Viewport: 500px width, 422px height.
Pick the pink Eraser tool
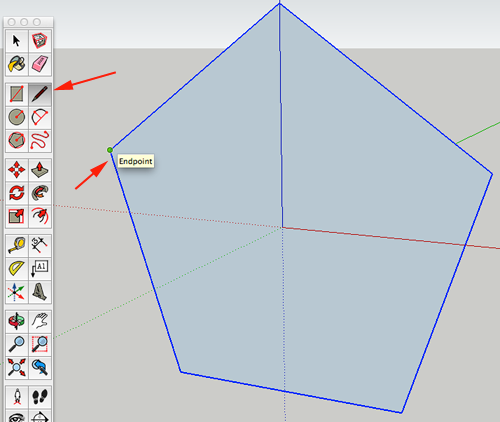40,64
